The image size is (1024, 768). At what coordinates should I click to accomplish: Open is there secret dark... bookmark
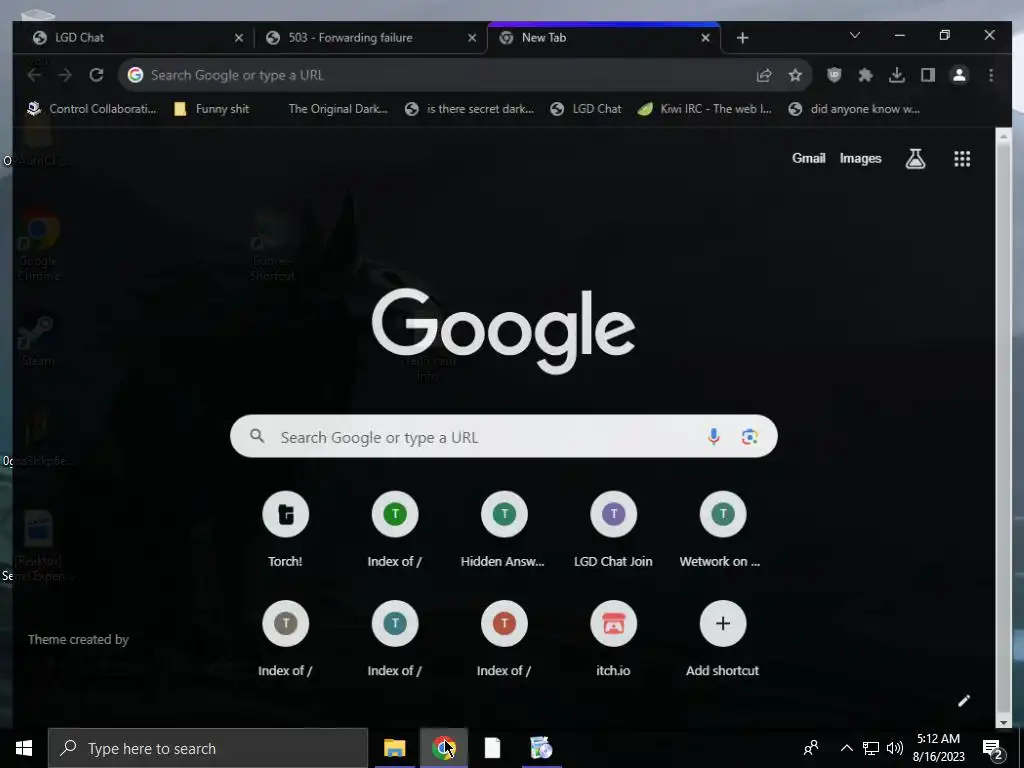(x=470, y=109)
